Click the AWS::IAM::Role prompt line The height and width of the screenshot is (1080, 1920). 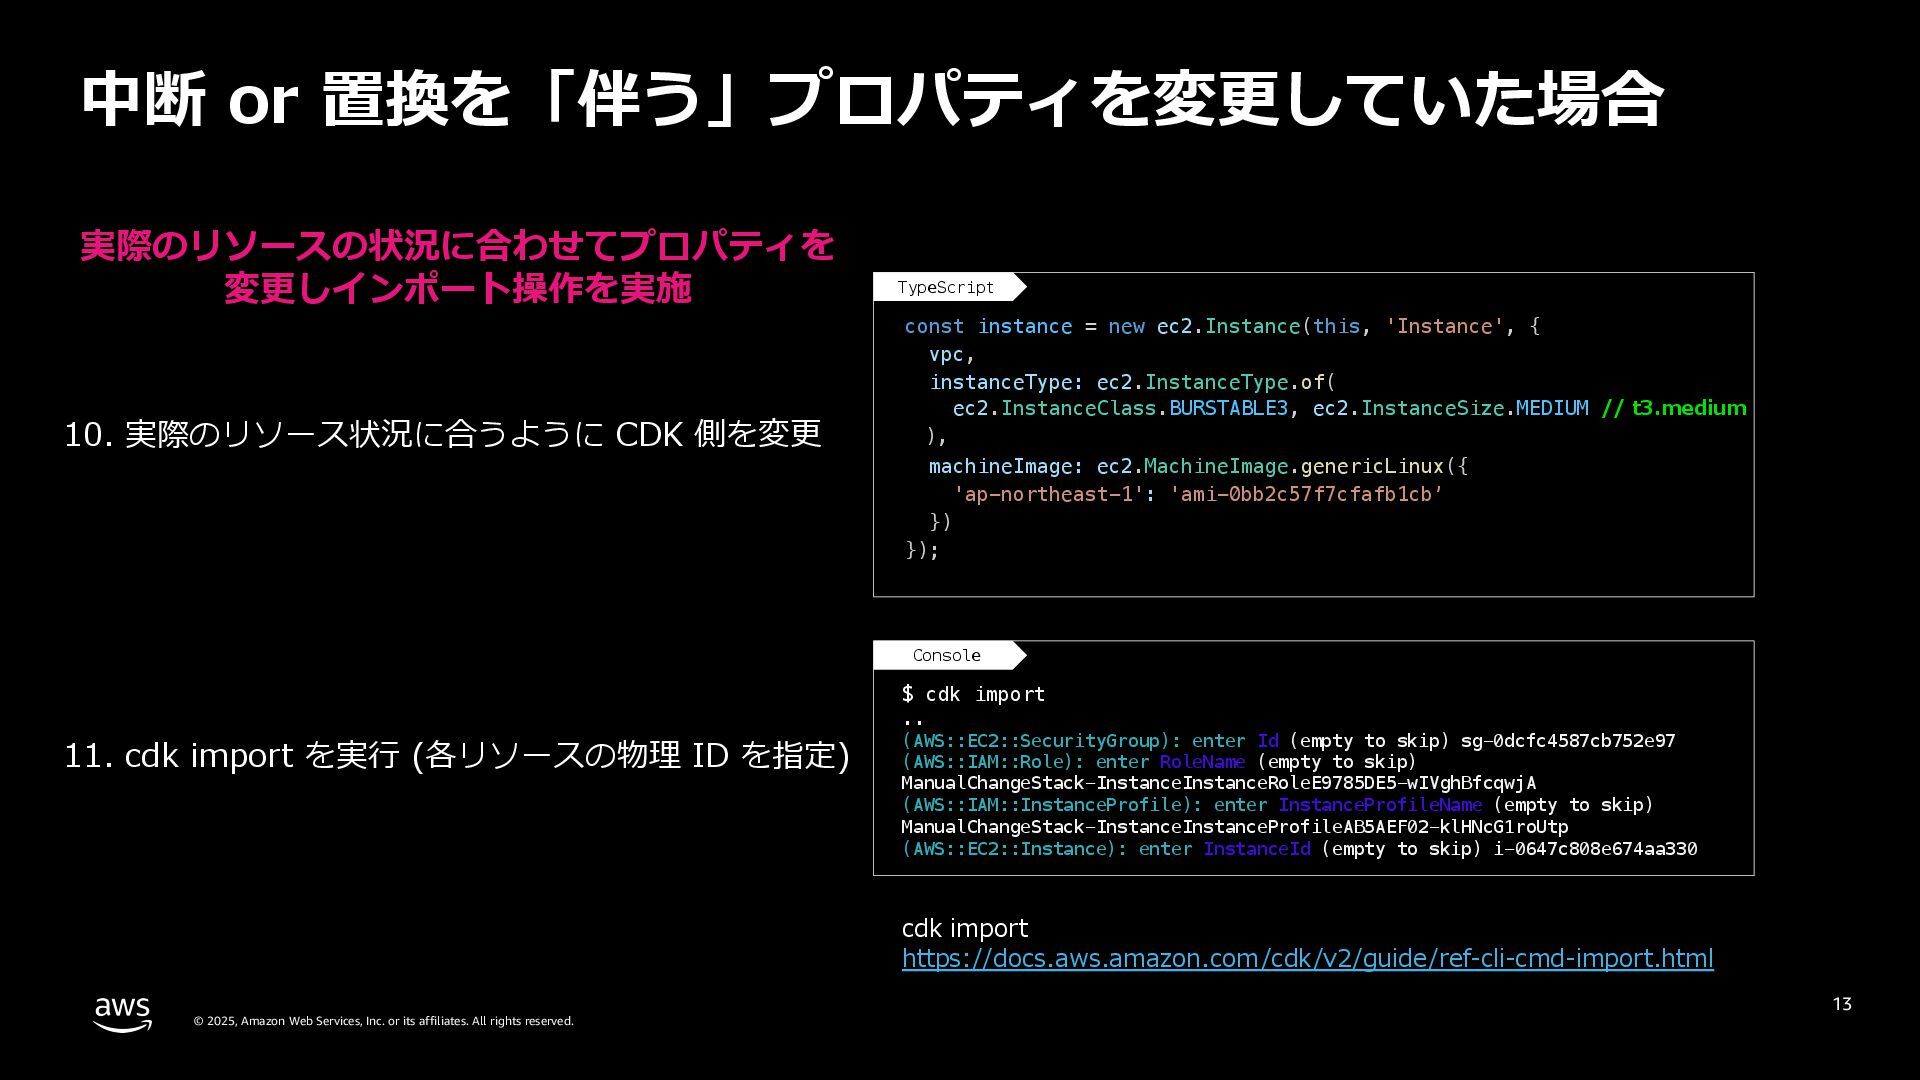coord(1159,762)
